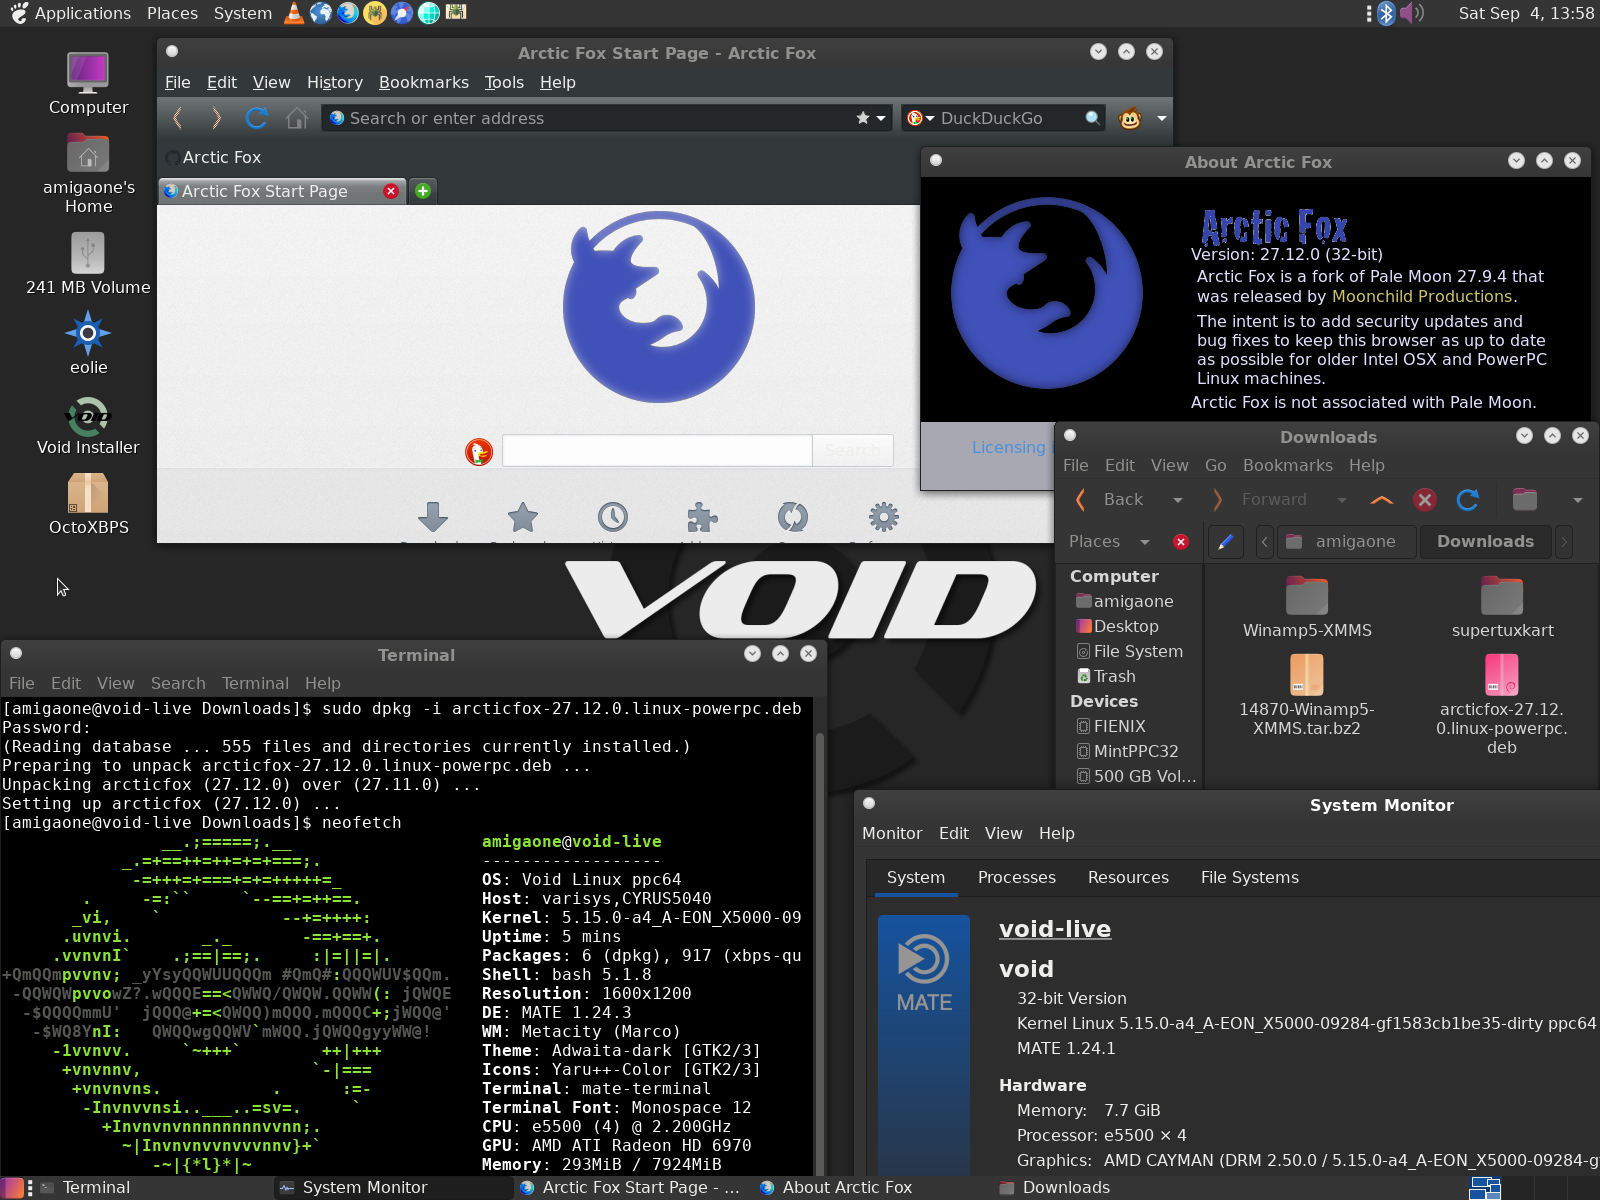Viewport: 1600px width, 1200px height.
Task: Open the Go menu in Downloads window
Action: coord(1215,465)
